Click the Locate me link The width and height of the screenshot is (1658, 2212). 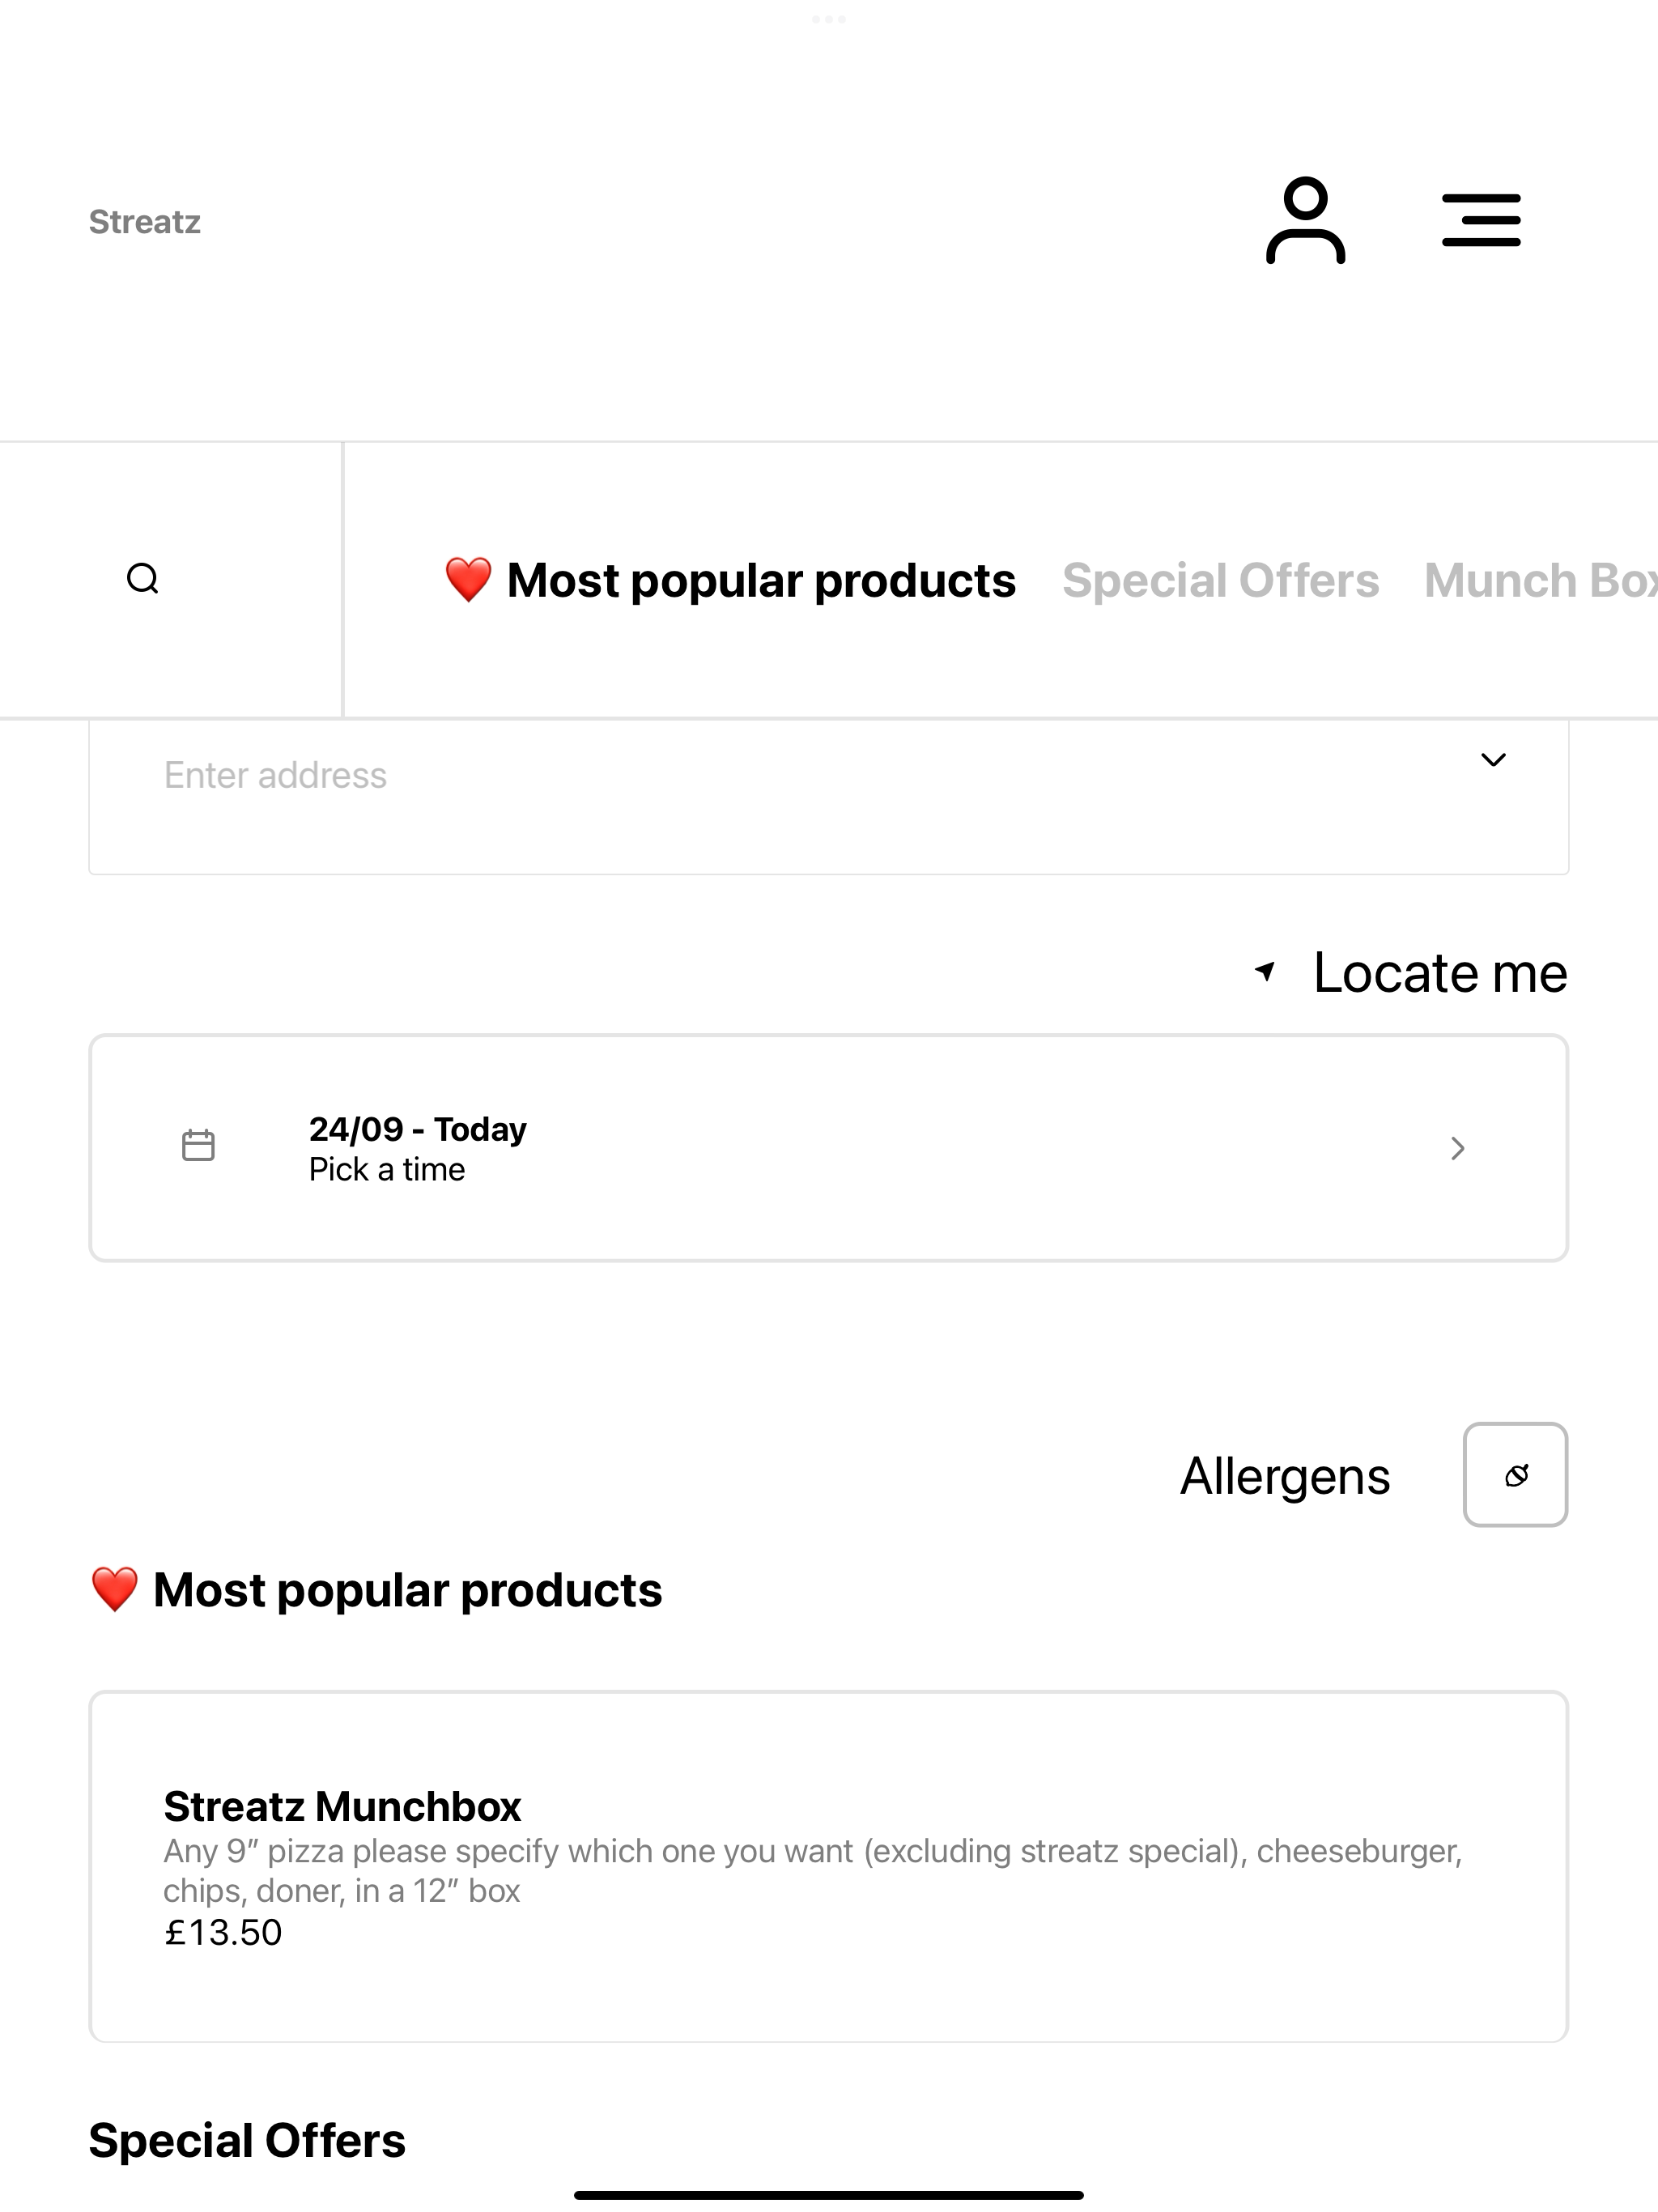click(x=1411, y=972)
